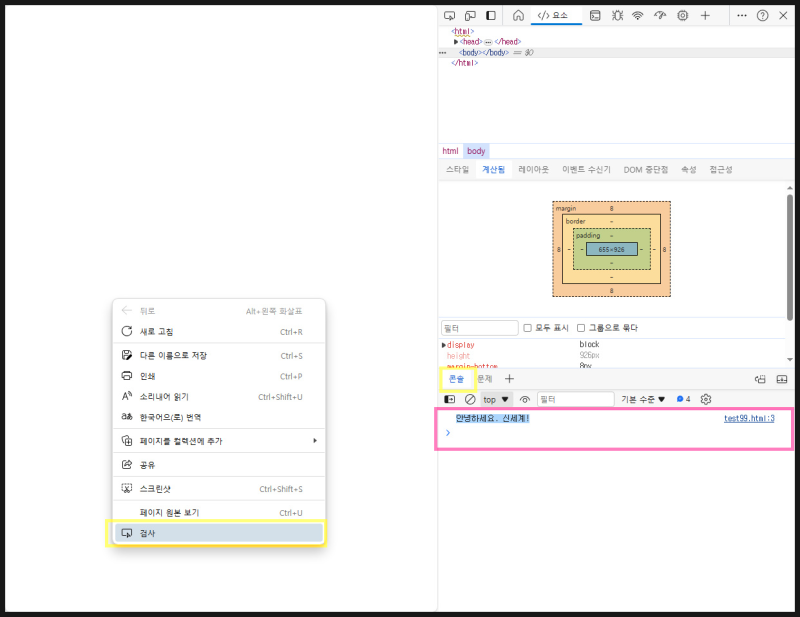Click the drawer undock quick view icon

(760, 379)
